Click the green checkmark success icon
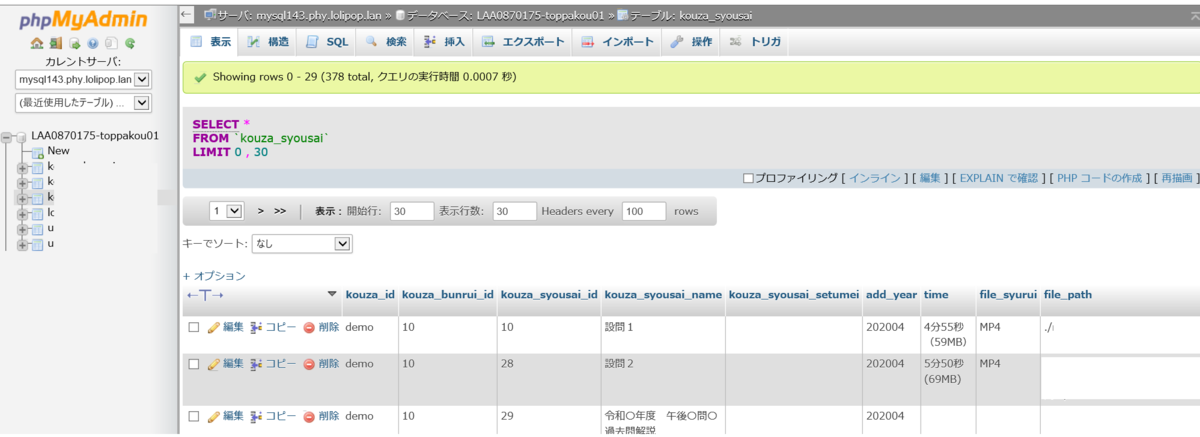Screen dimensions: 1200x437 200,77
